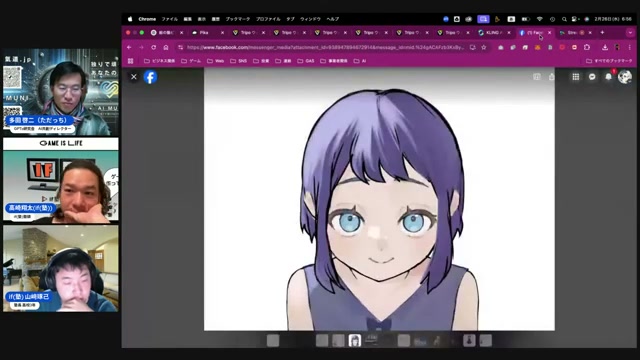
Task: Open the GAS bookmarks folder
Action: [x=306, y=61]
